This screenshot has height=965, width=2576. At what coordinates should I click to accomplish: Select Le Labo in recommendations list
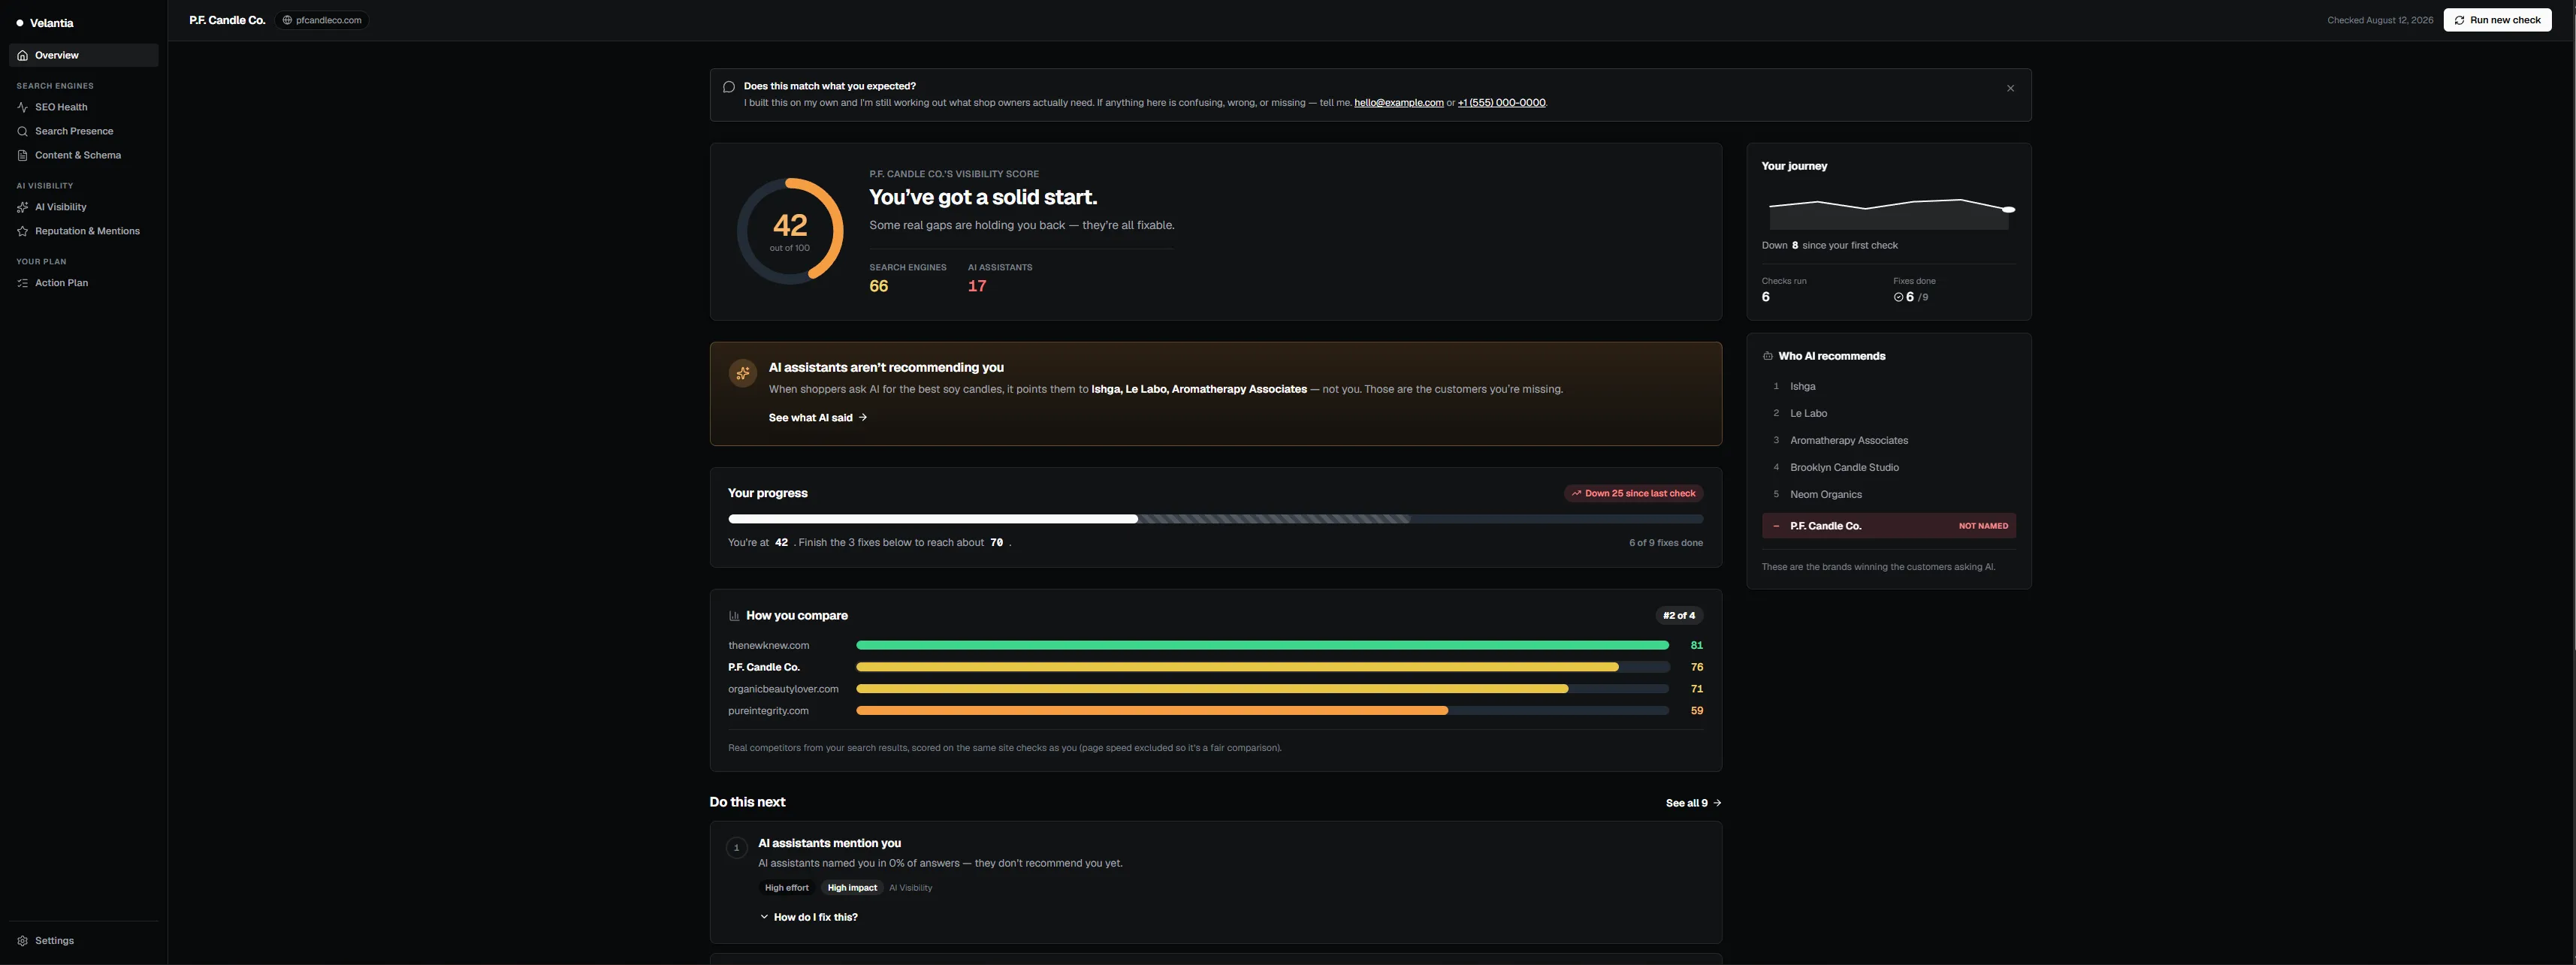(1888, 413)
